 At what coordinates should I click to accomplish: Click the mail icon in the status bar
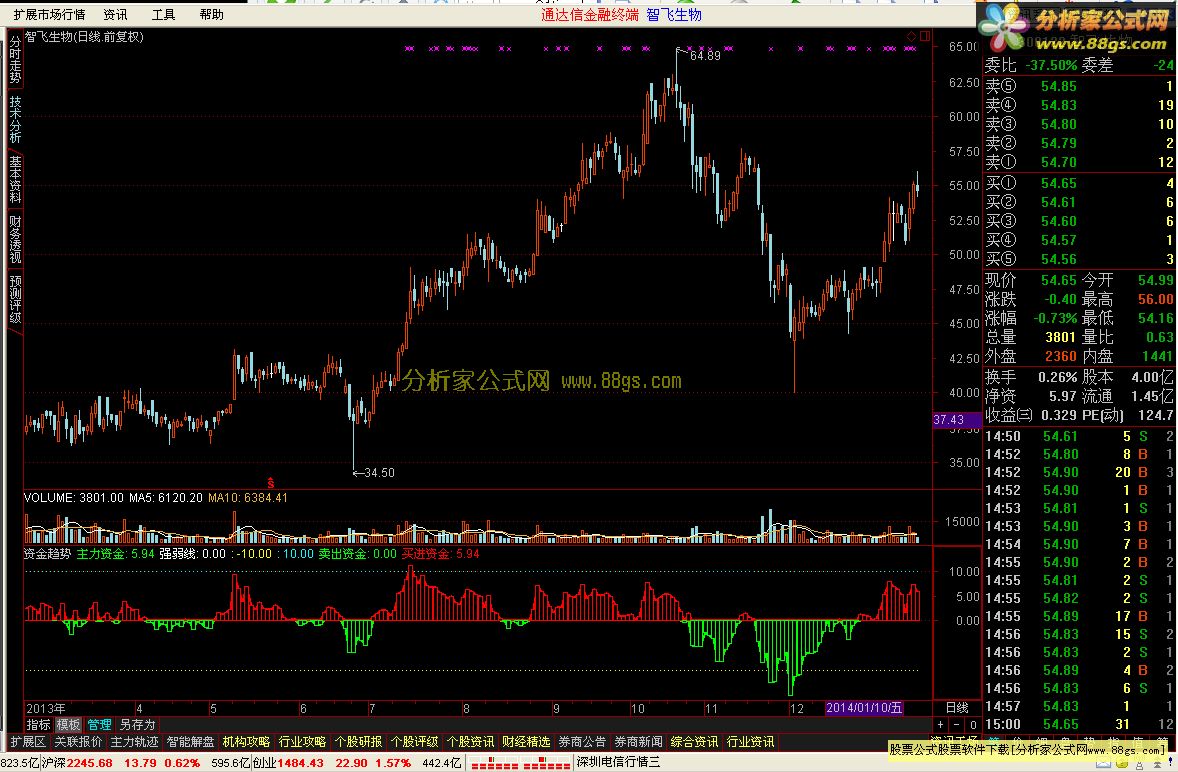(1103, 764)
